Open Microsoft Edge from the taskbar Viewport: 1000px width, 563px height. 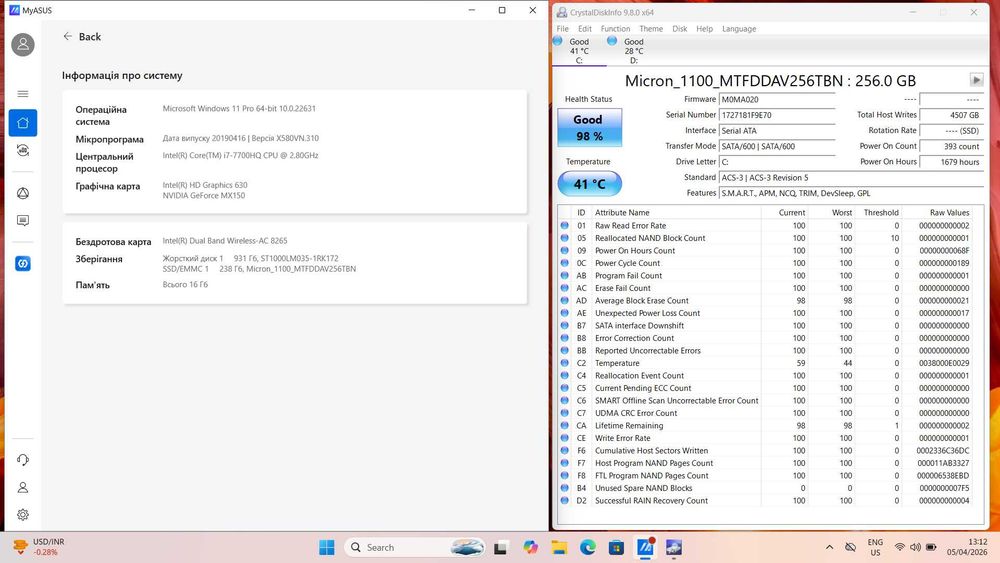(x=587, y=547)
